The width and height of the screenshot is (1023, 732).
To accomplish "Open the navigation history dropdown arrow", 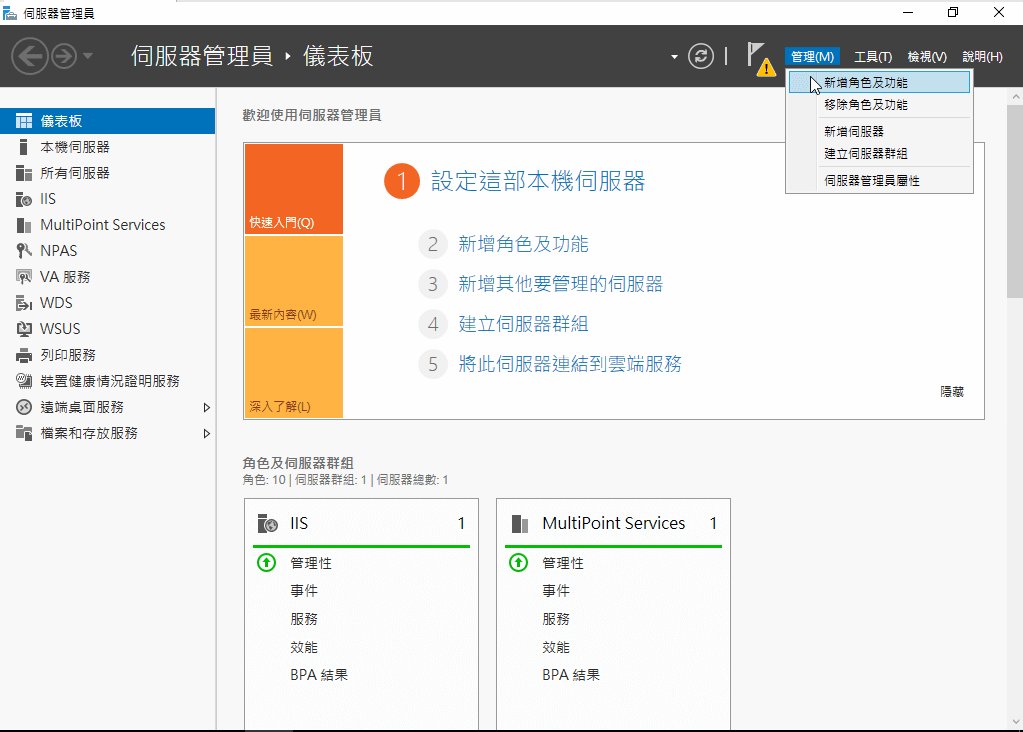I will [x=88, y=56].
